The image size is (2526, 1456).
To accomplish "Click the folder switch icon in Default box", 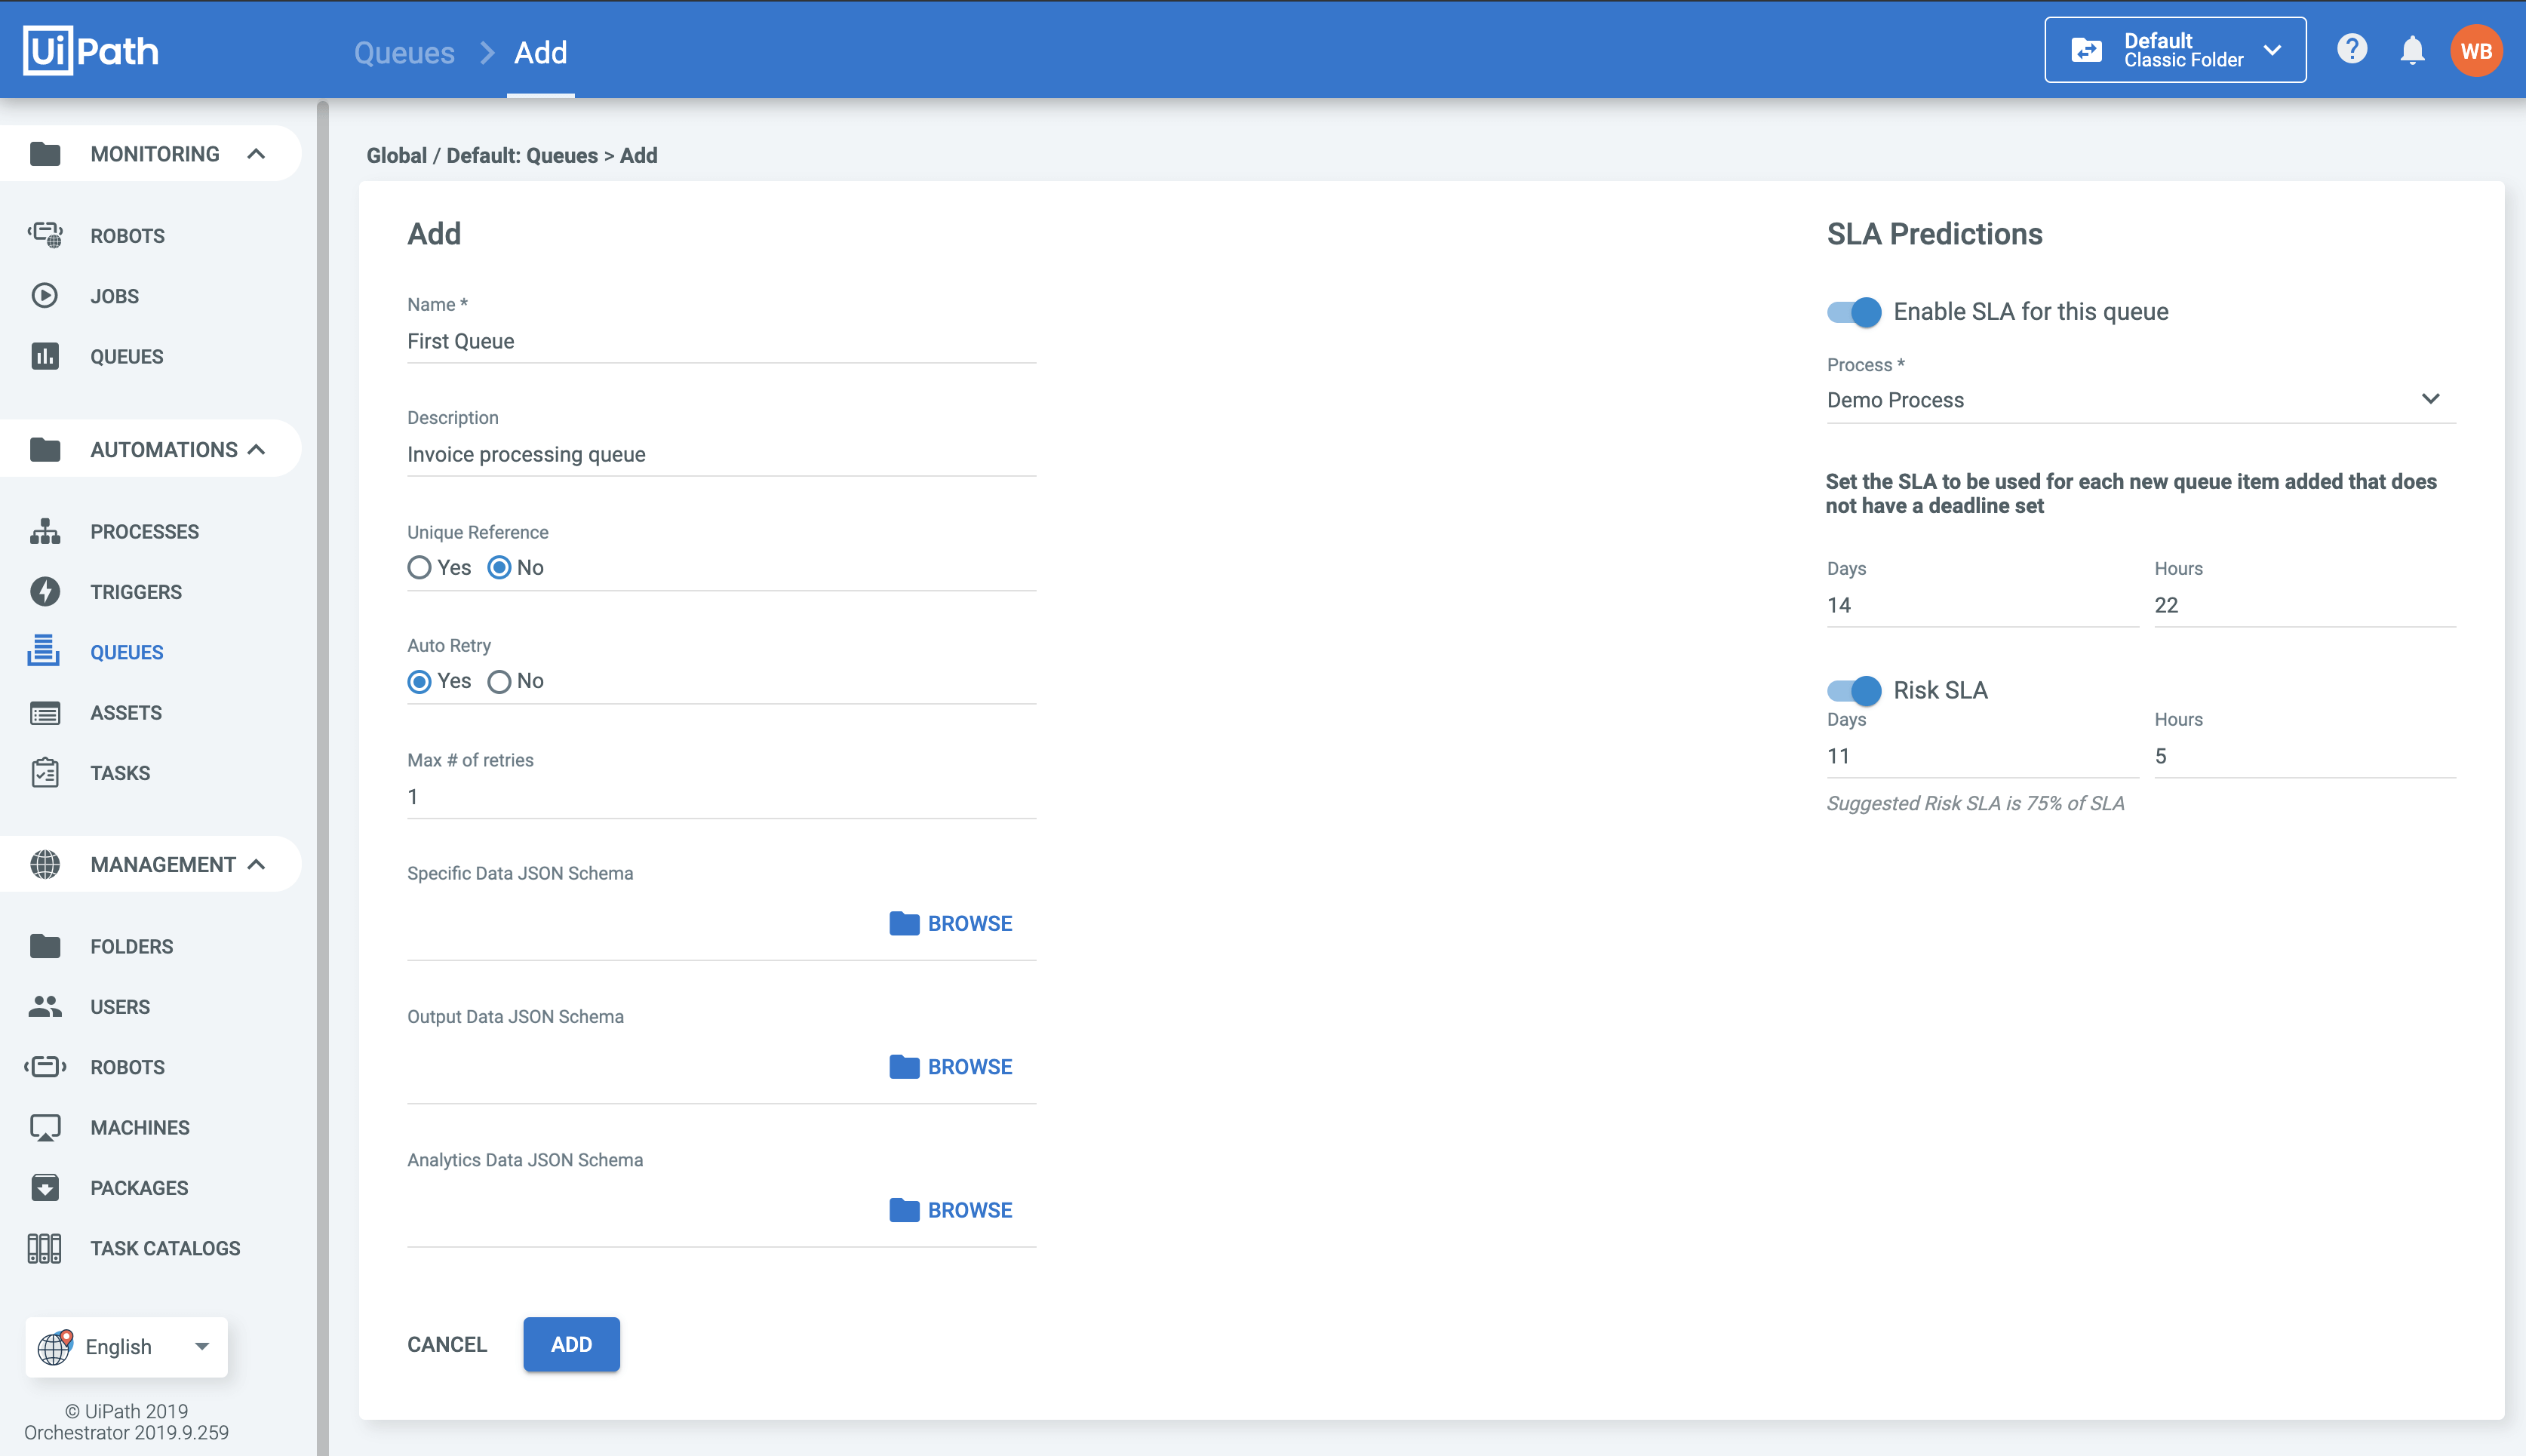I will coord(2086,50).
